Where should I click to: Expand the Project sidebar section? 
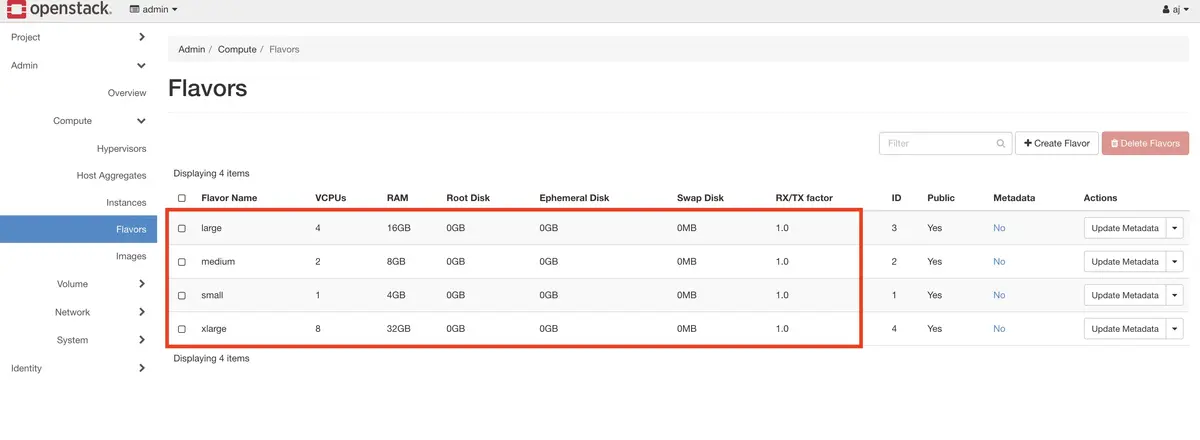point(78,37)
